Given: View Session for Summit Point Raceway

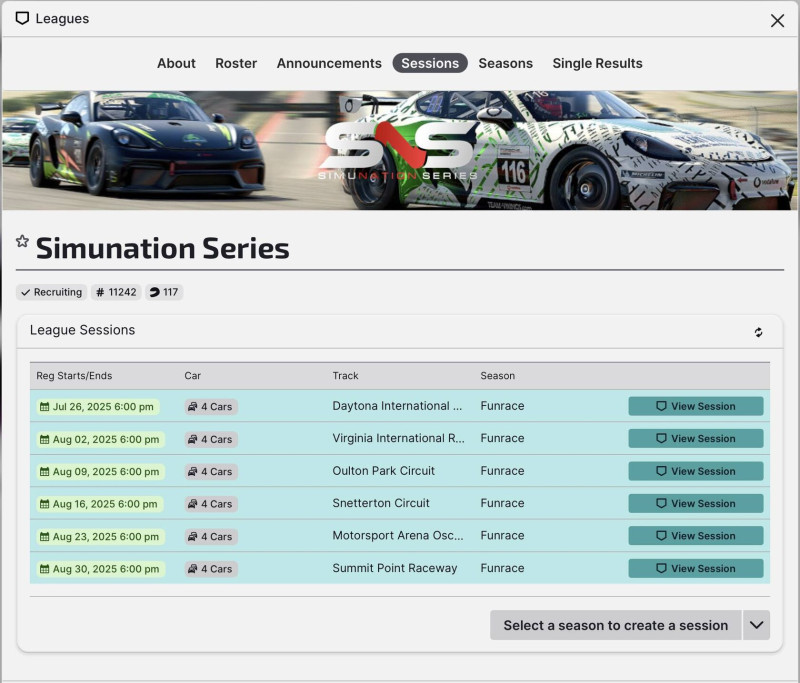Looking at the screenshot, I should (x=695, y=568).
